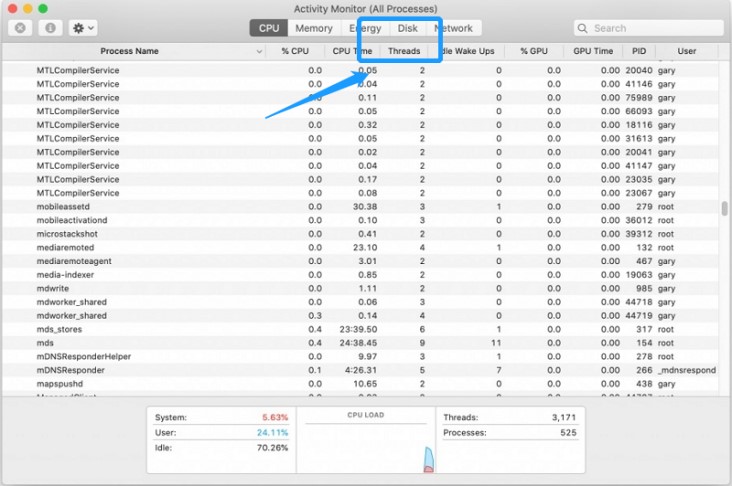732x486 pixels.
Task: Select the mDNSResponder process name
Action: point(70,370)
